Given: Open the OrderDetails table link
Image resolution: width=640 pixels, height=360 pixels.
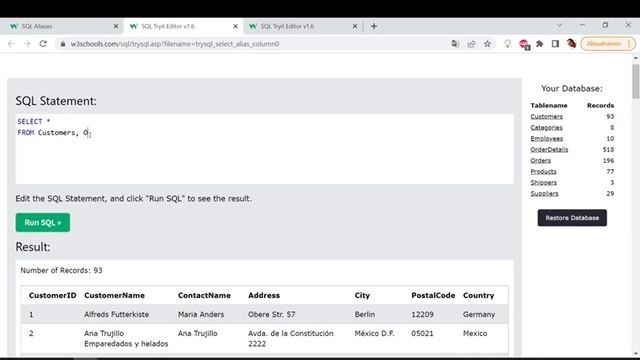Looking at the screenshot, I should pyautogui.click(x=549, y=150).
